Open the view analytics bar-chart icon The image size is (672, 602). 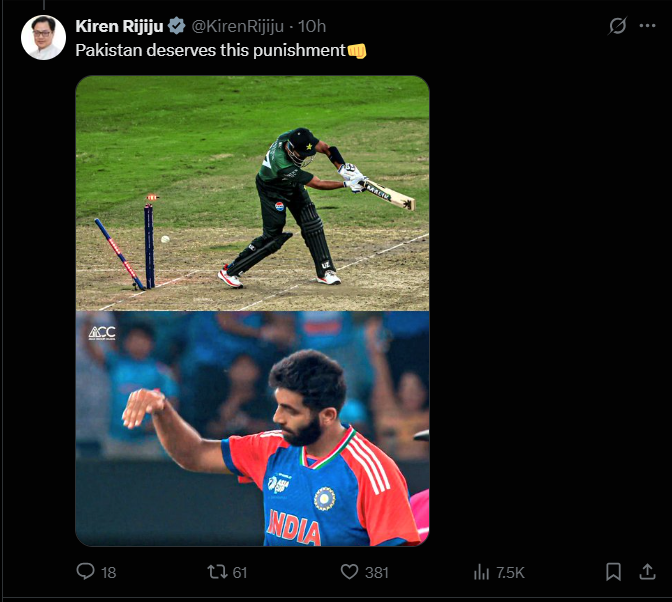point(481,572)
